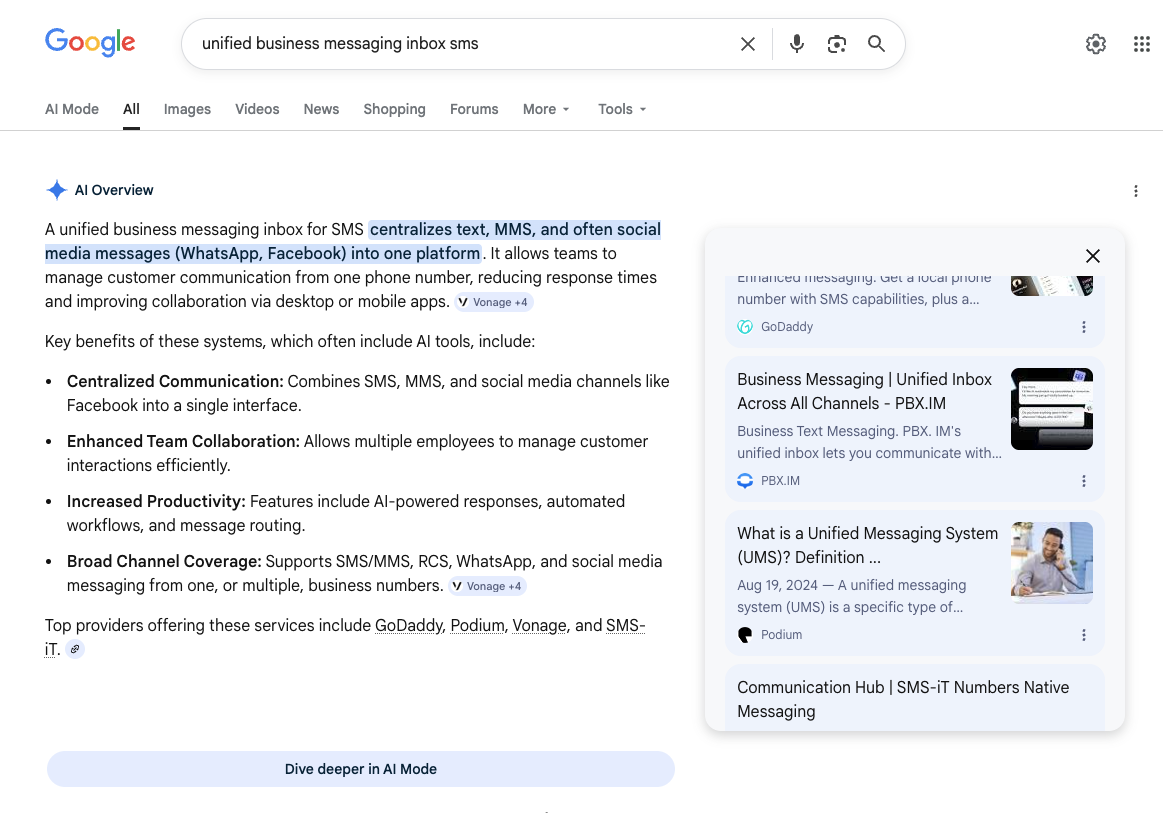Switch to News tab
1163x813 pixels.
(321, 109)
